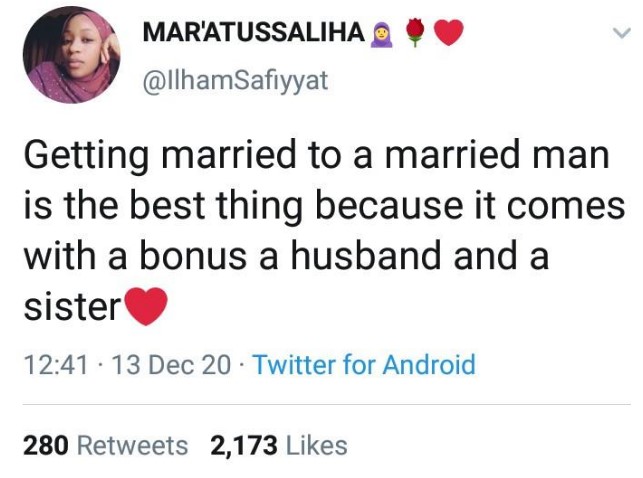Open the Twitter for Android source link
Image resolution: width=643 pixels, height=478 pixels.
click(364, 365)
